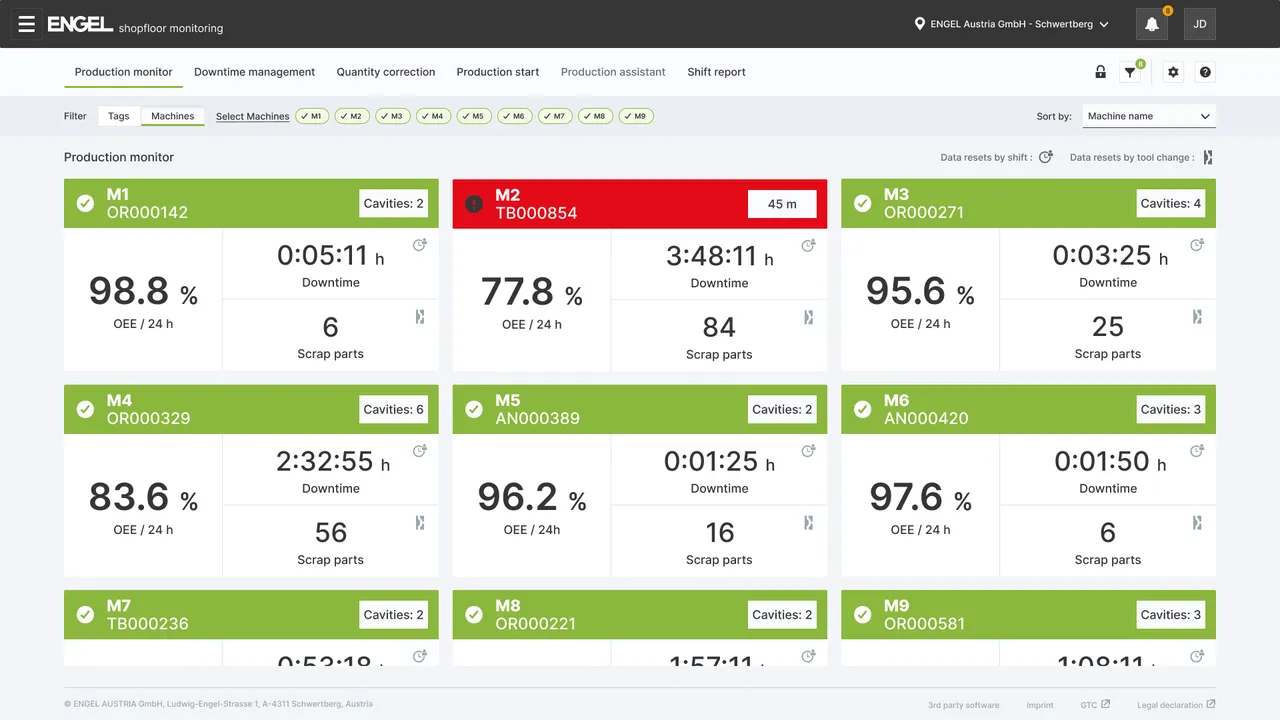The image size is (1280, 720).
Task: Click the lock icon in toolbar
Action: 1100,72
